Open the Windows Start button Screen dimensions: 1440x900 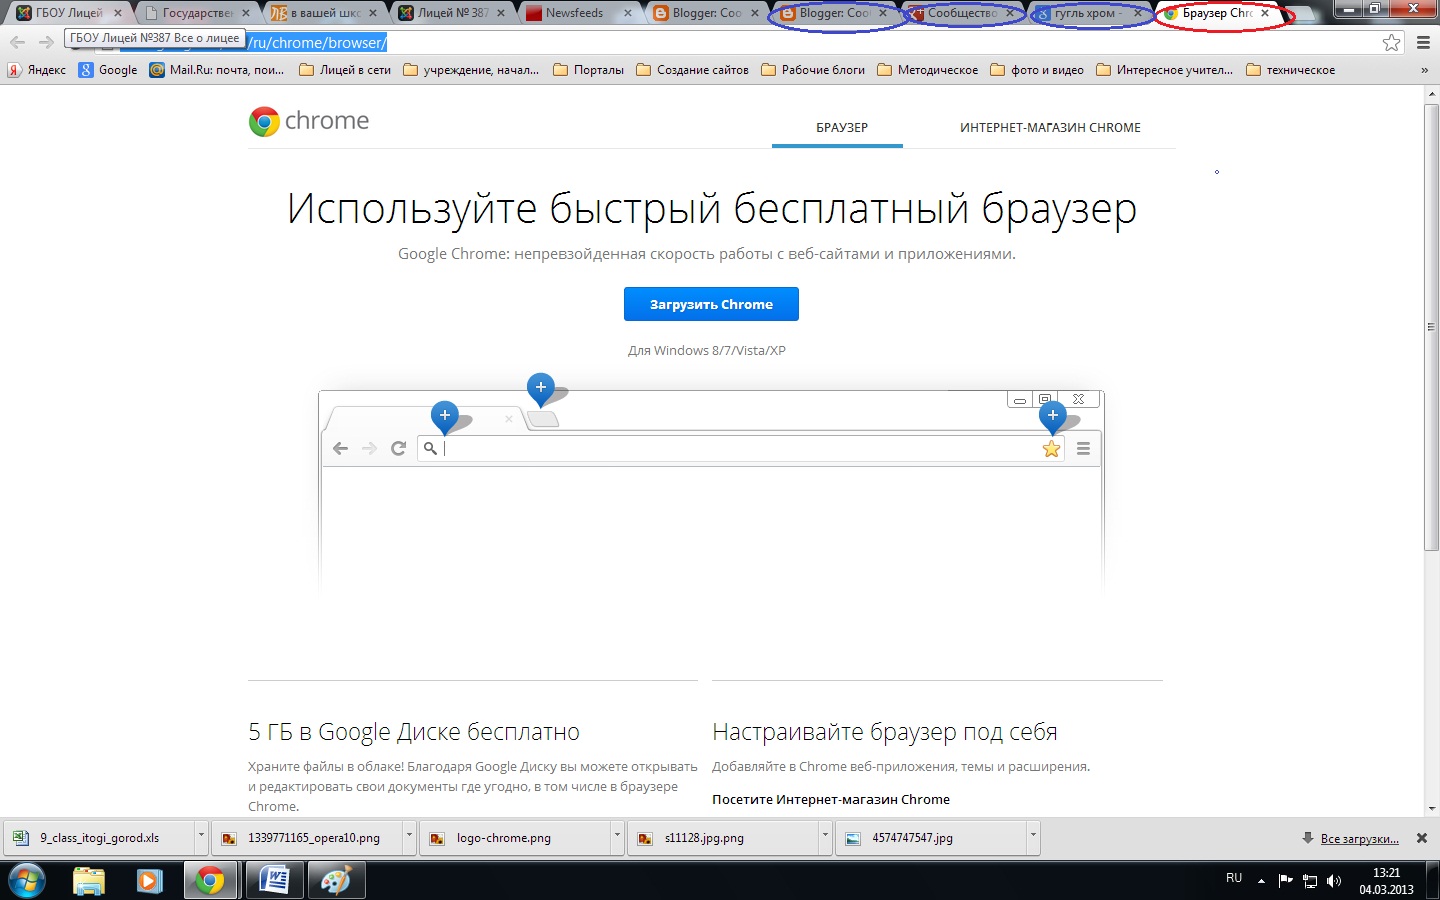tap(26, 881)
